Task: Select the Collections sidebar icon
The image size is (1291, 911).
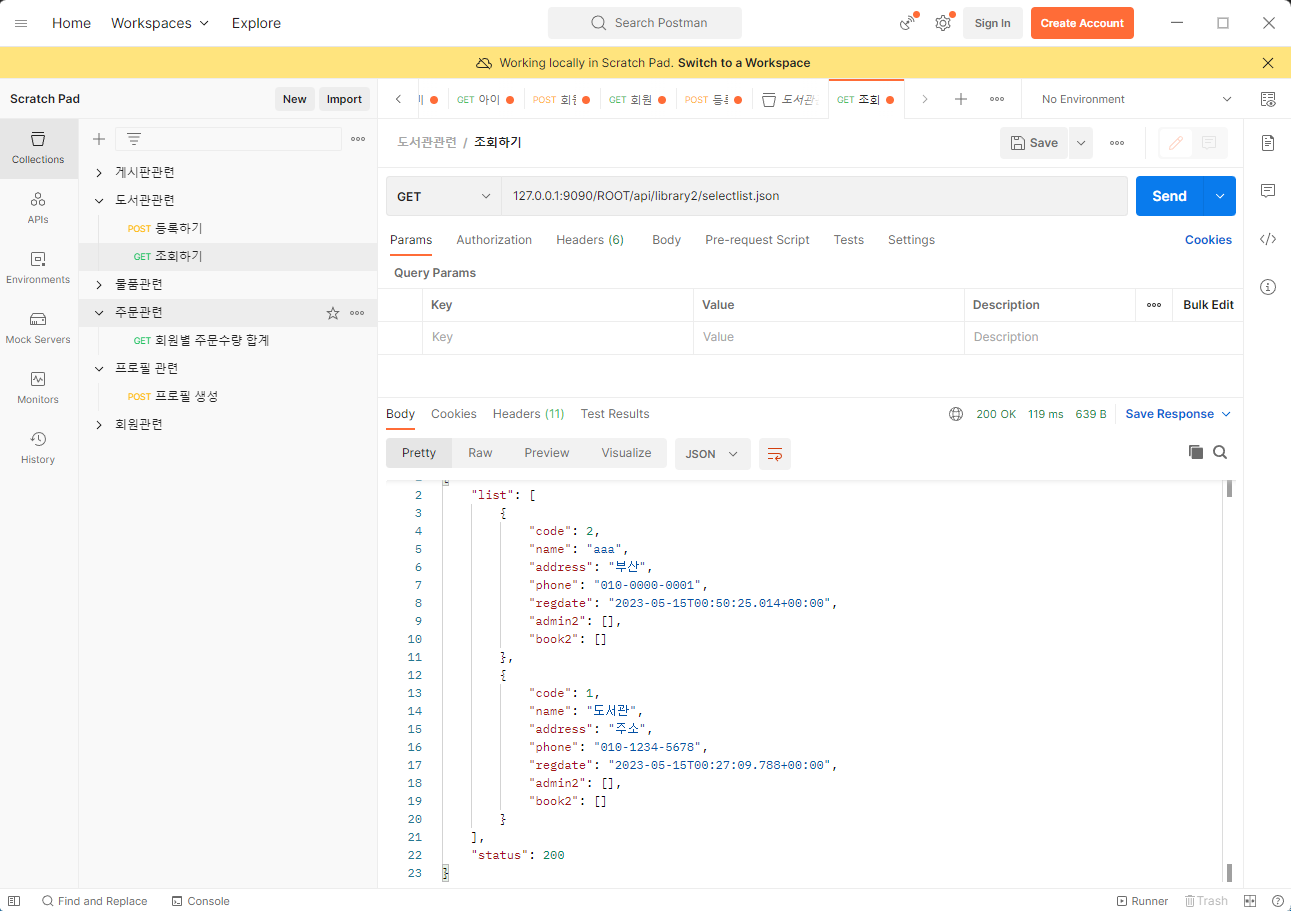Action: [x=38, y=148]
